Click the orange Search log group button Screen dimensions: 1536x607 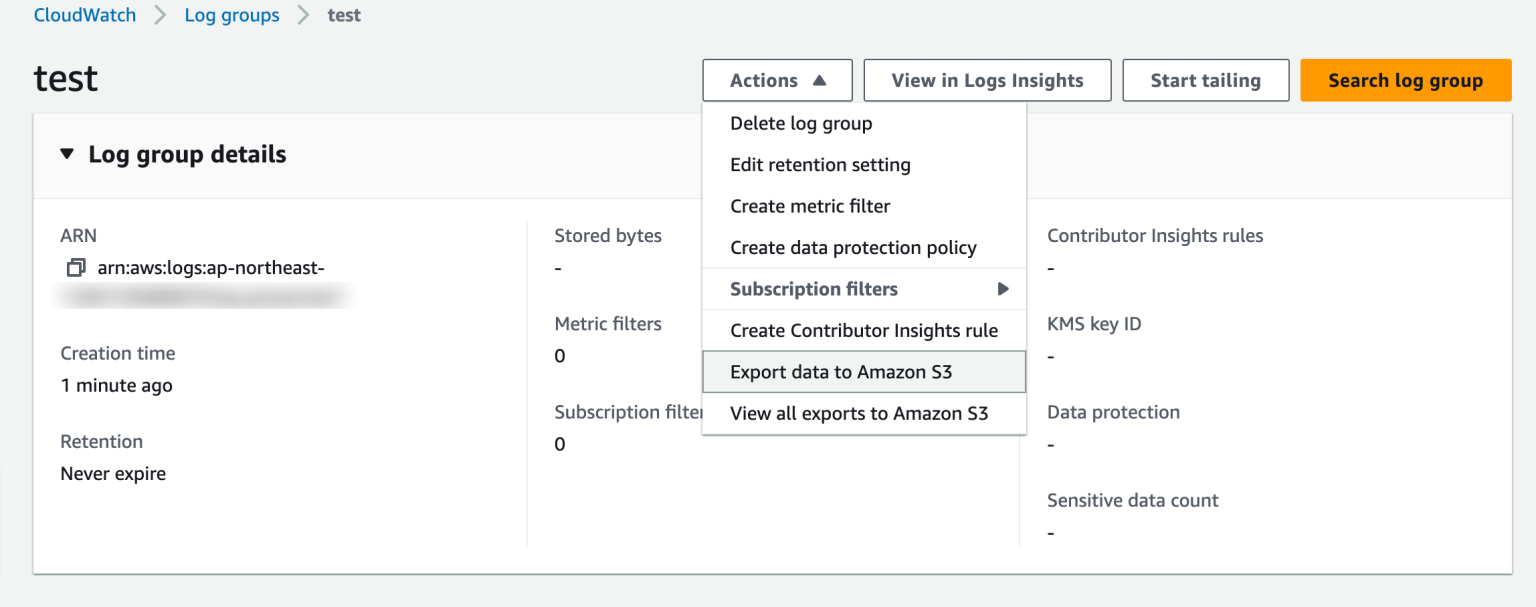coord(1405,81)
